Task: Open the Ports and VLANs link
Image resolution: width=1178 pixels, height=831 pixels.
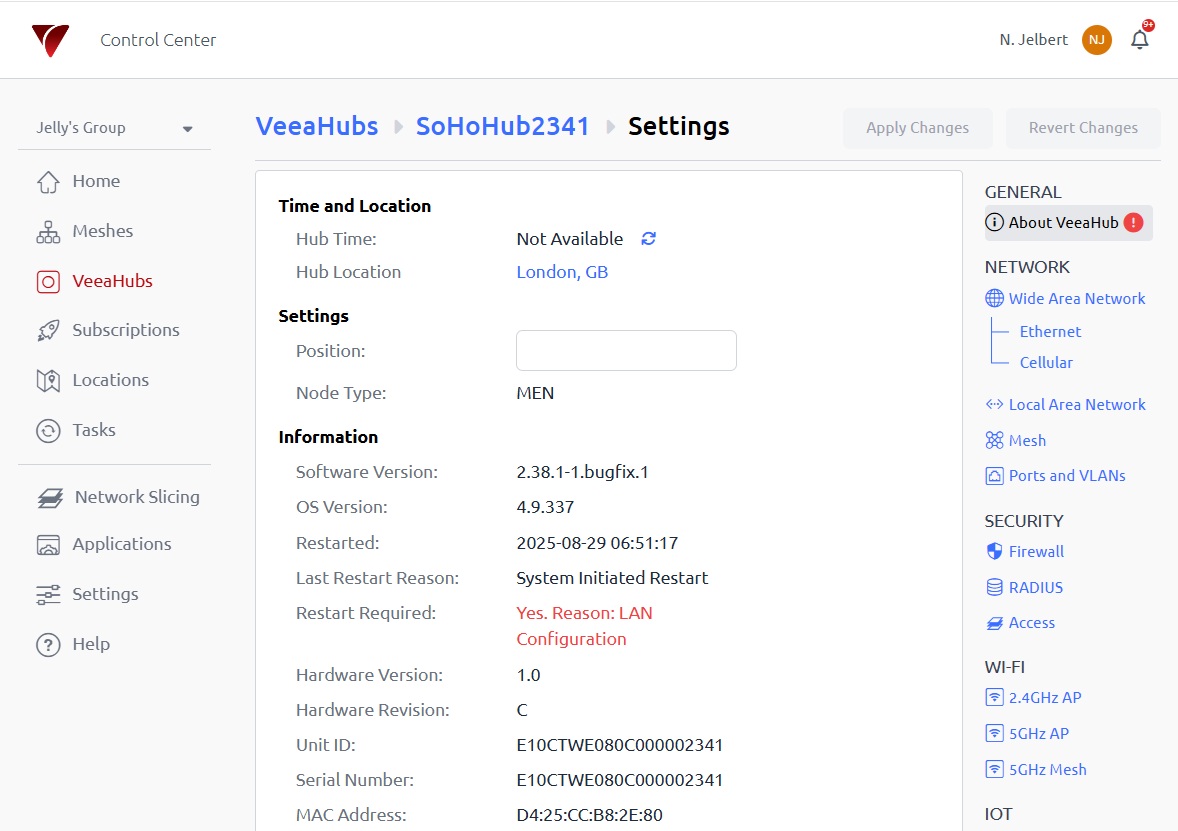Action: 1067,476
